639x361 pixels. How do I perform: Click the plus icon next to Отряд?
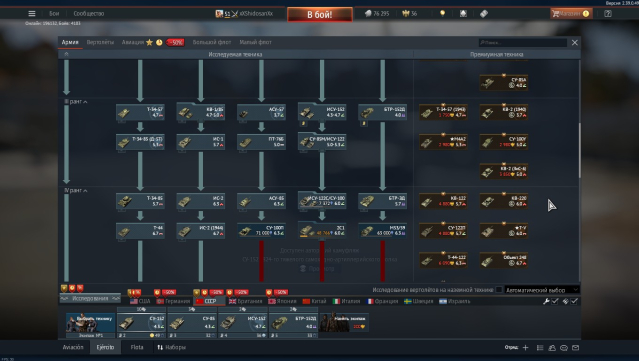(x=525, y=348)
